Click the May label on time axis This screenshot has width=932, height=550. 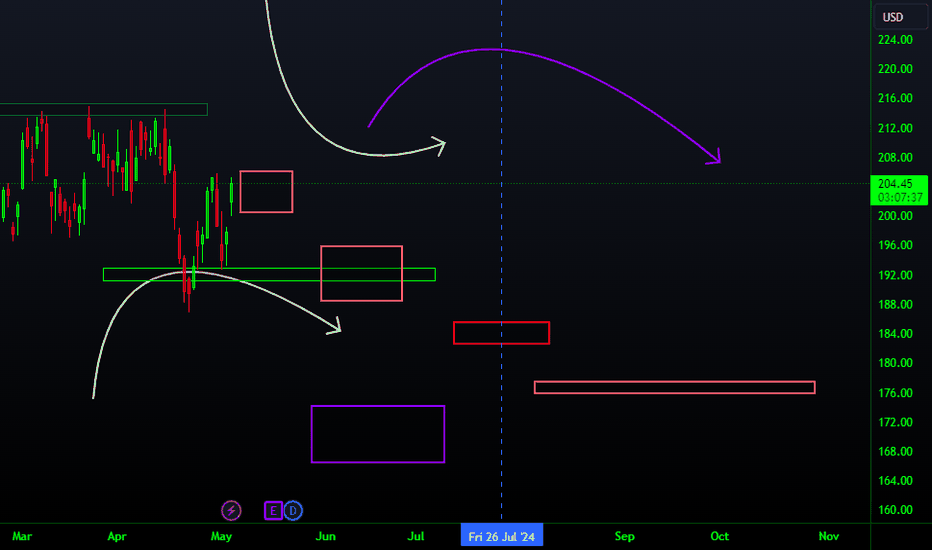point(221,536)
